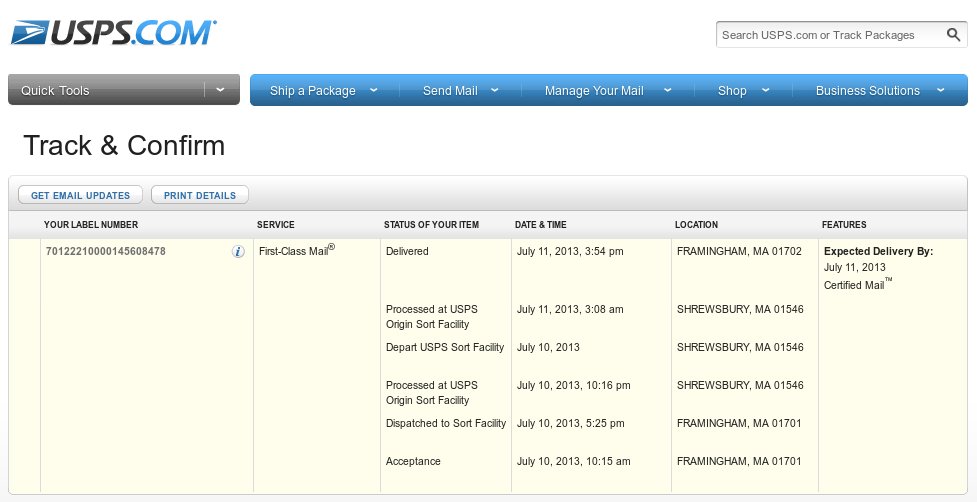The height and width of the screenshot is (502, 977).
Task: Expand the Business Solutions chevron
Action: click(940, 90)
